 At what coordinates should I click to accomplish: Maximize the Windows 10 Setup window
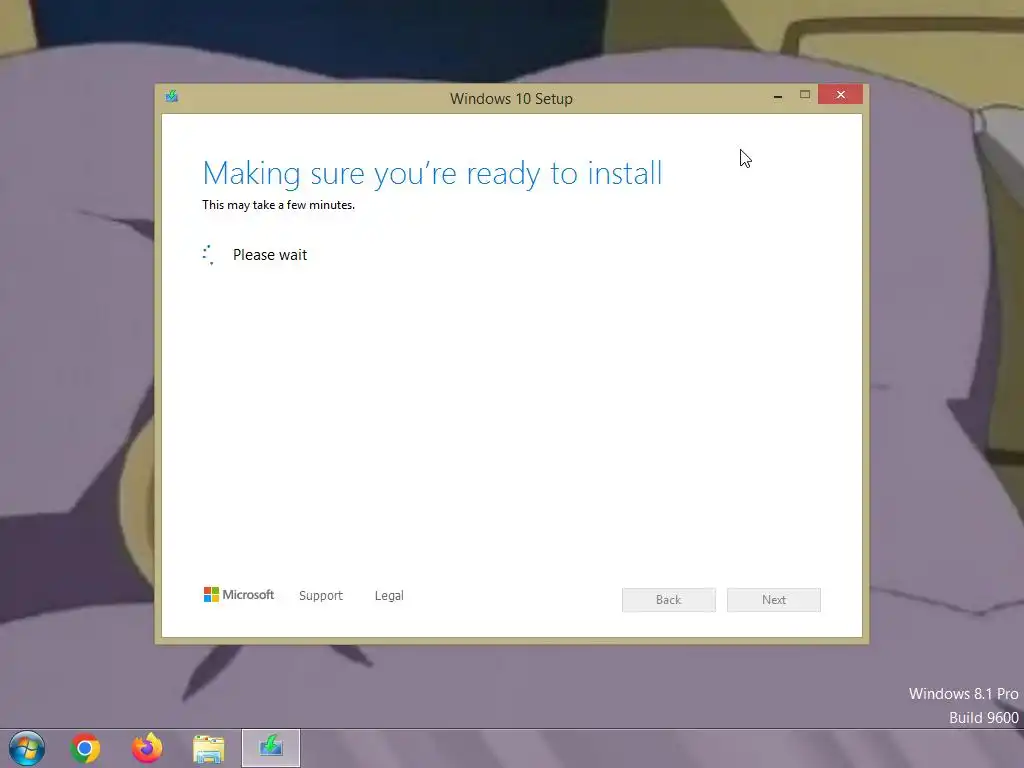click(805, 95)
